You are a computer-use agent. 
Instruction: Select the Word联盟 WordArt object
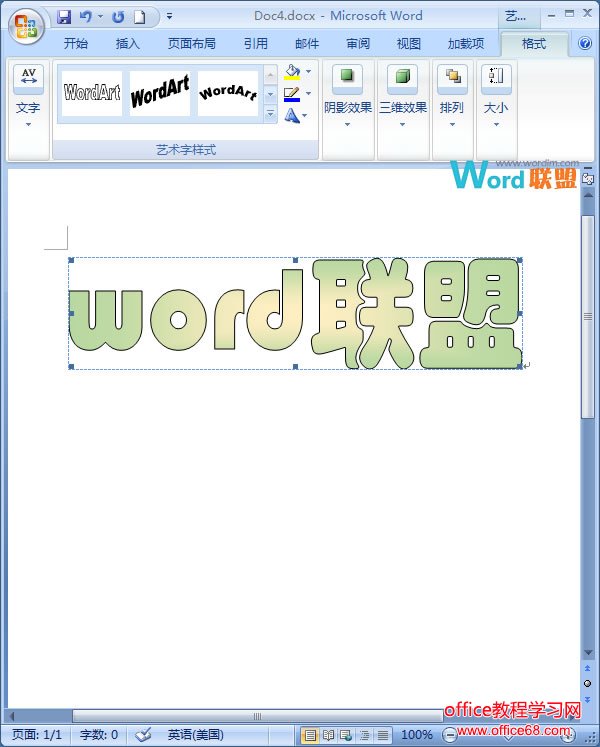pyautogui.click(x=295, y=313)
